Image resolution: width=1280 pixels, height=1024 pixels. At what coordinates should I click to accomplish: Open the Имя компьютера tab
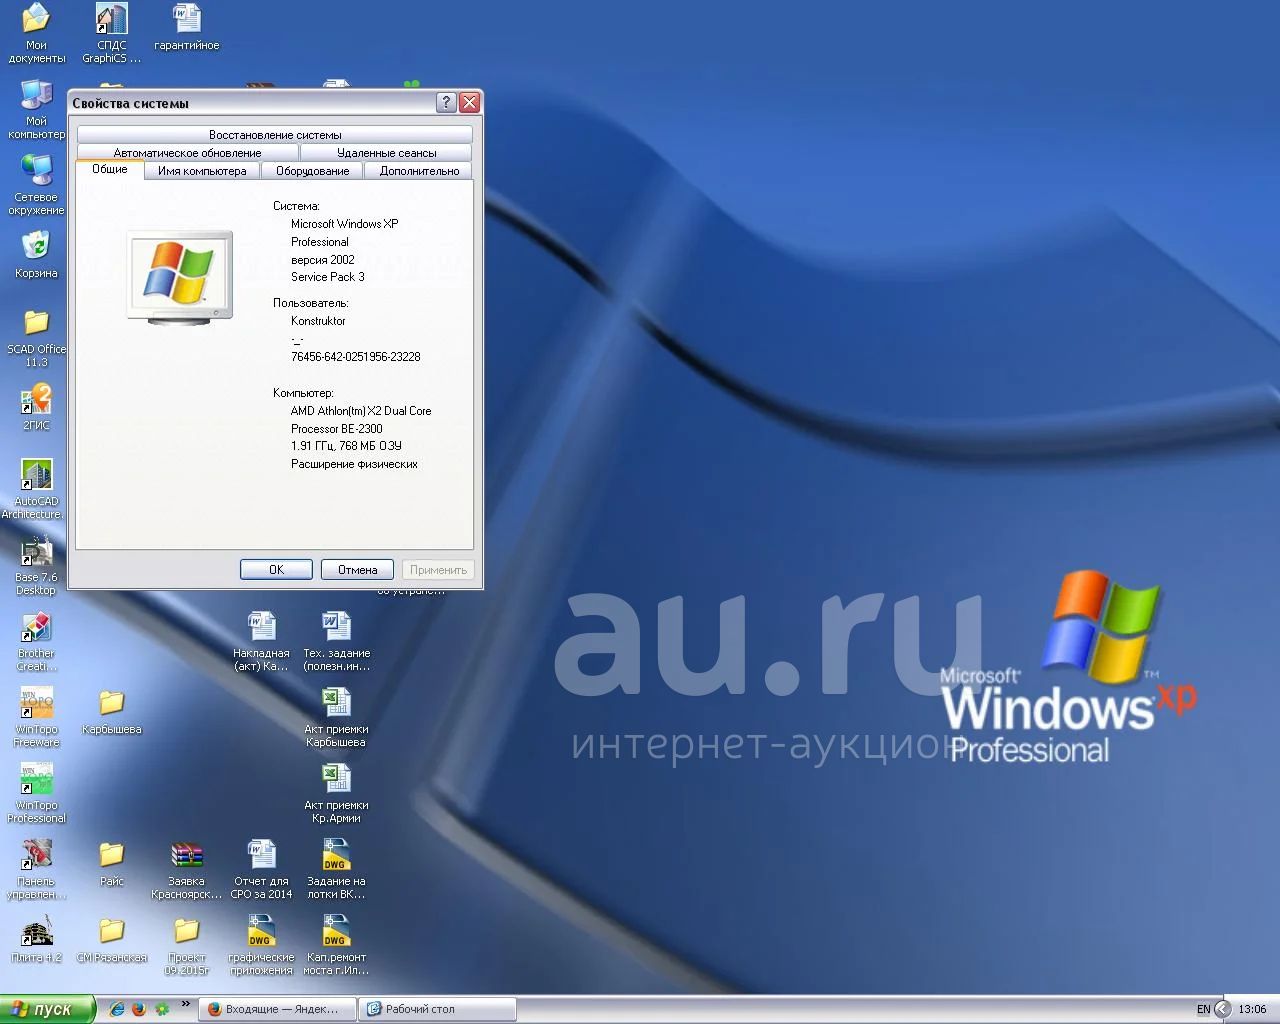click(202, 170)
